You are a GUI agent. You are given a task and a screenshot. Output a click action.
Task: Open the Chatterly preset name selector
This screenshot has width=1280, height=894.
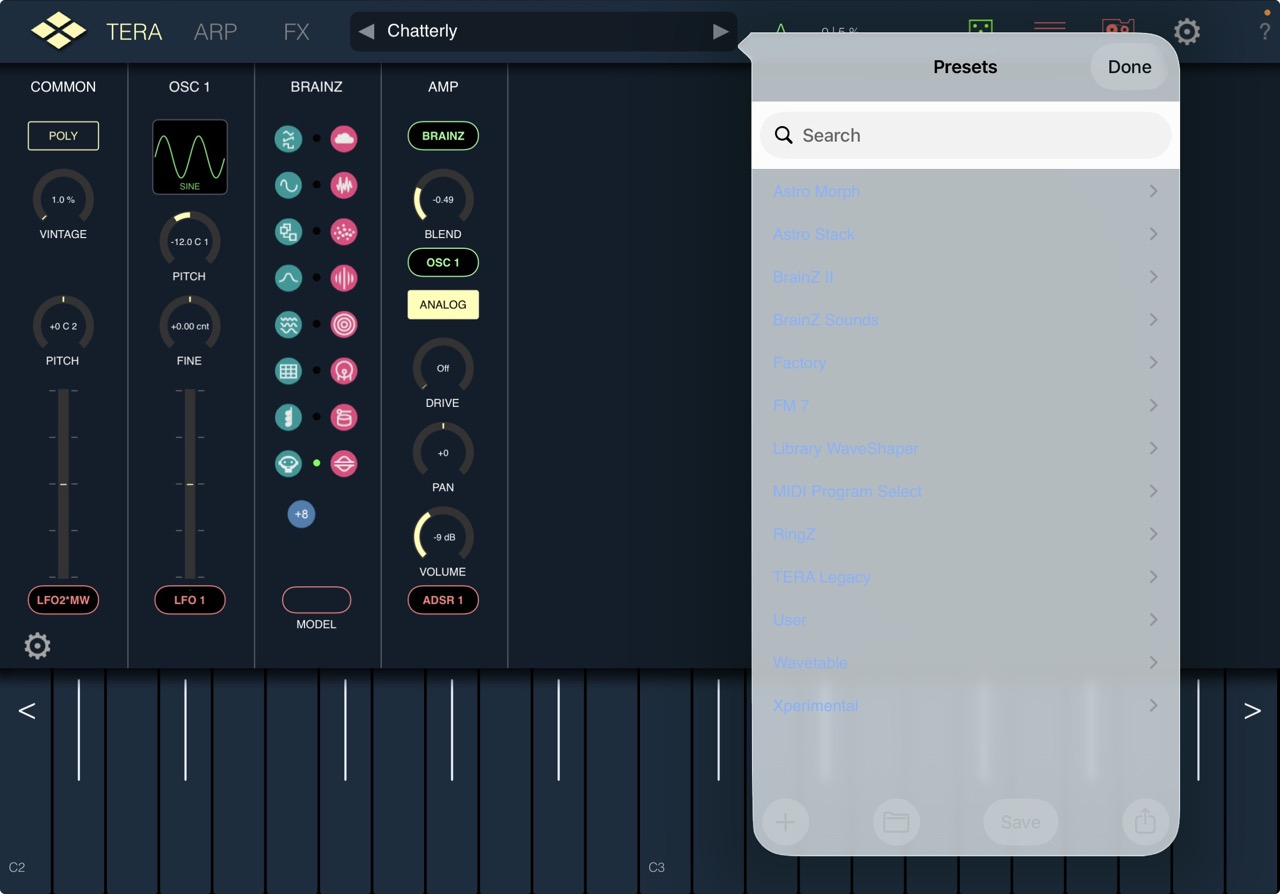(544, 31)
